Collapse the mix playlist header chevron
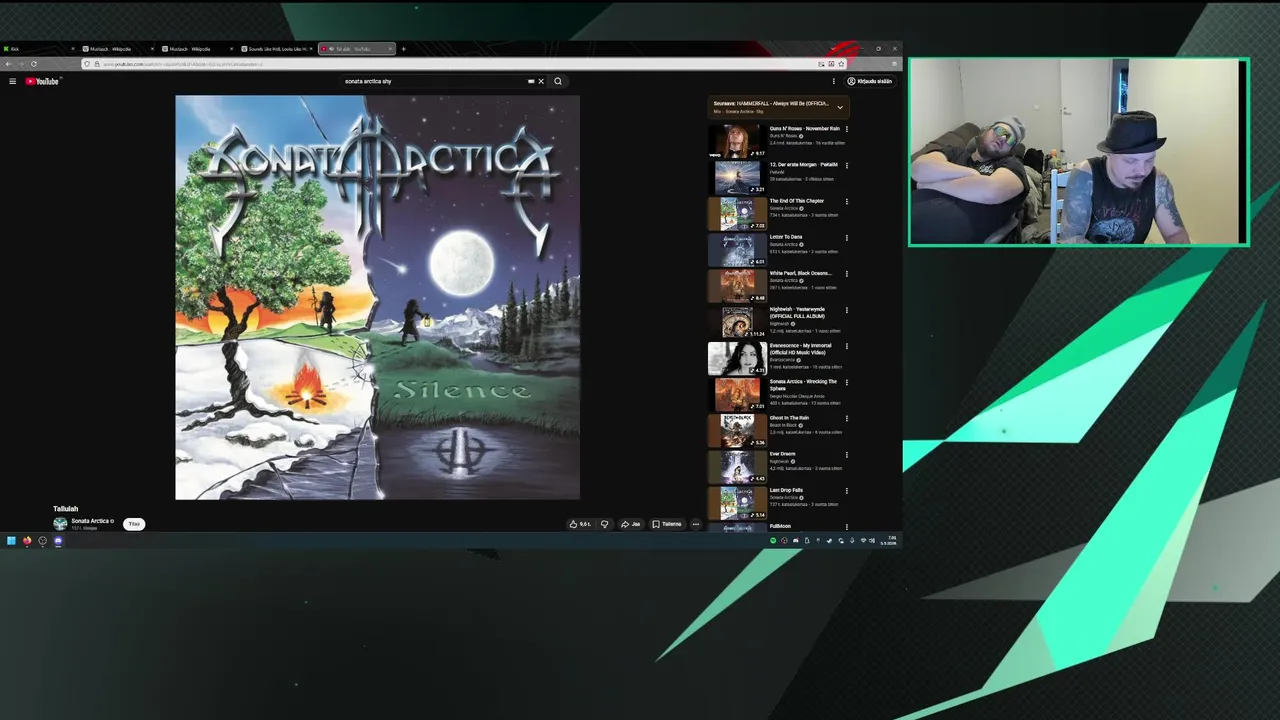This screenshot has height=720, width=1280. (840, 107)
